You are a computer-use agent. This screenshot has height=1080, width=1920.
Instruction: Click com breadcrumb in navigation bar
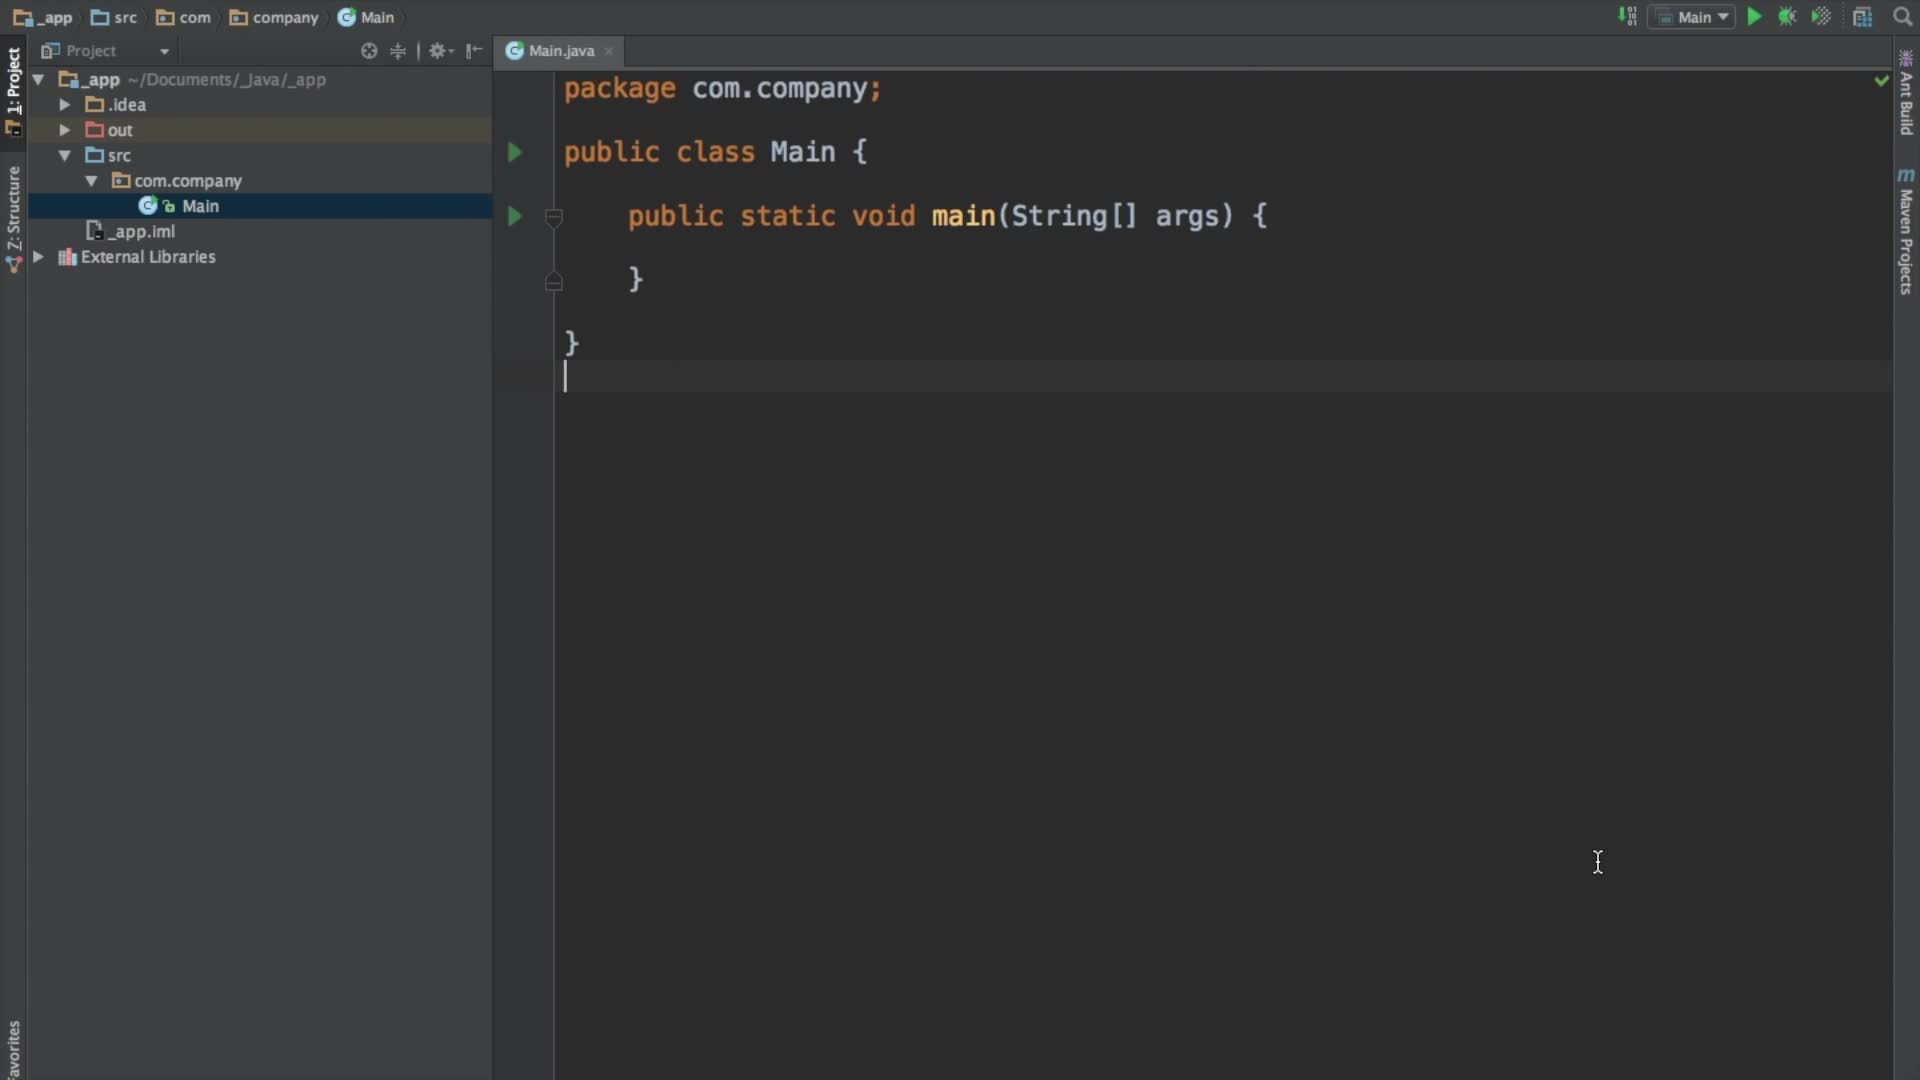[184, 17]
